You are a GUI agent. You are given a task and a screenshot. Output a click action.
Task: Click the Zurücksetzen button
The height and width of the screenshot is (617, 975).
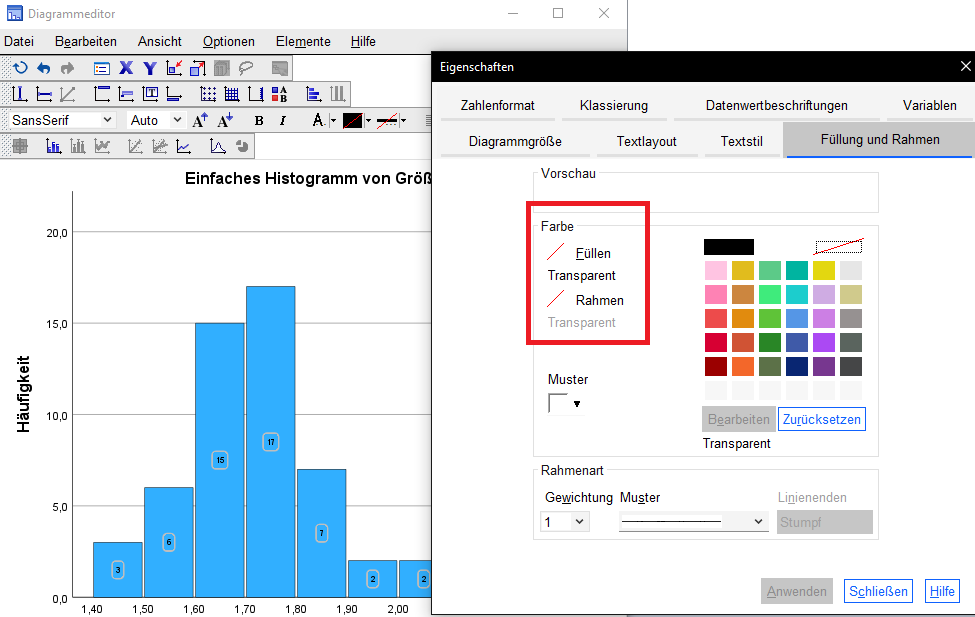pos(821,419)
